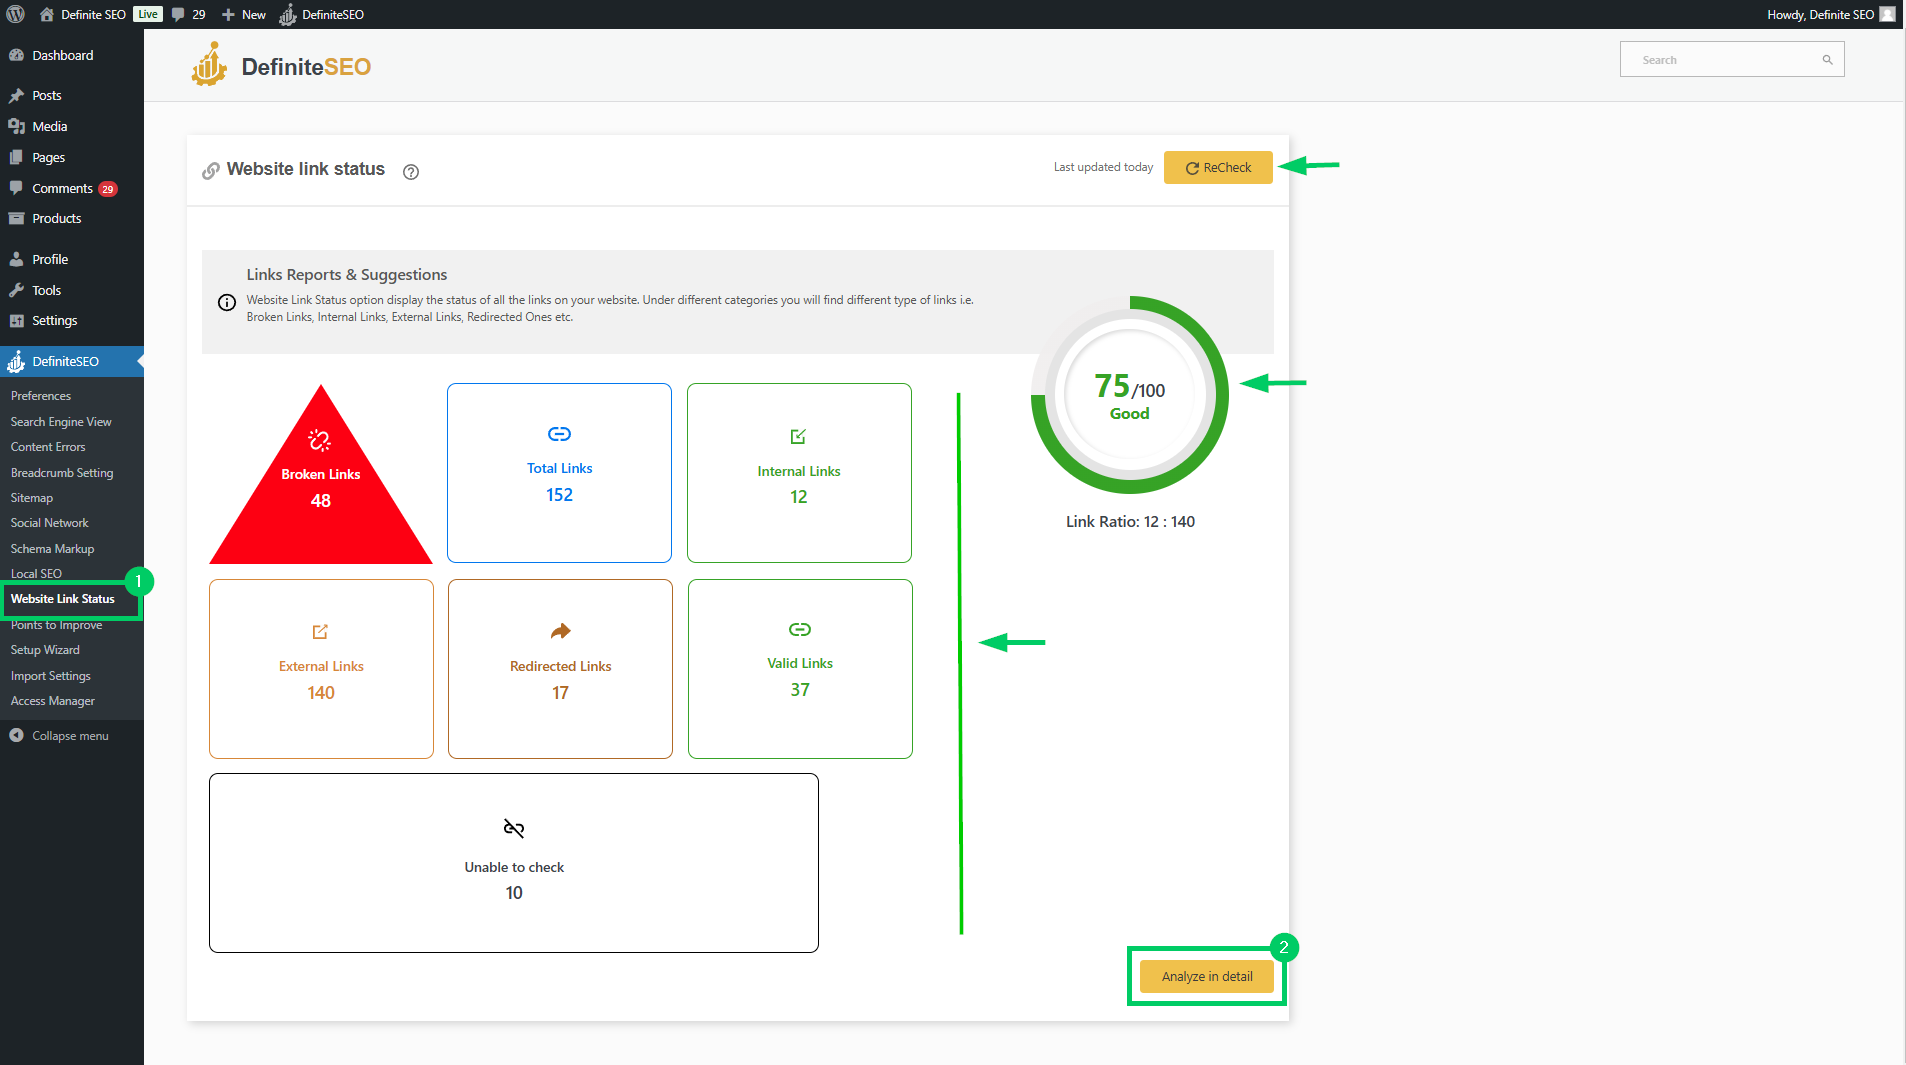Click the 75/100 Good score gauge
This screenshot has width=1906, height=1065.
(x=1130, y=395)
